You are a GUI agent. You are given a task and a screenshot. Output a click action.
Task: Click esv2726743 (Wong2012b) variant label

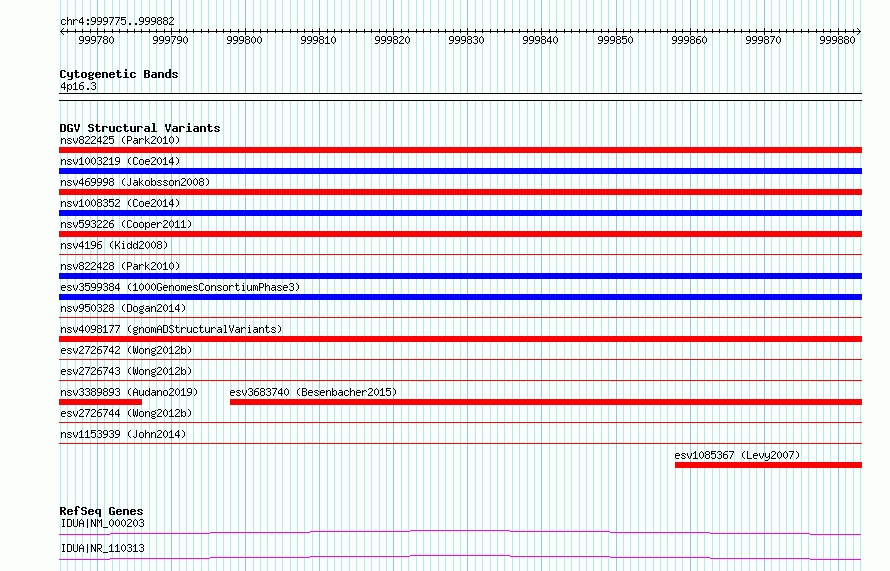126,371
